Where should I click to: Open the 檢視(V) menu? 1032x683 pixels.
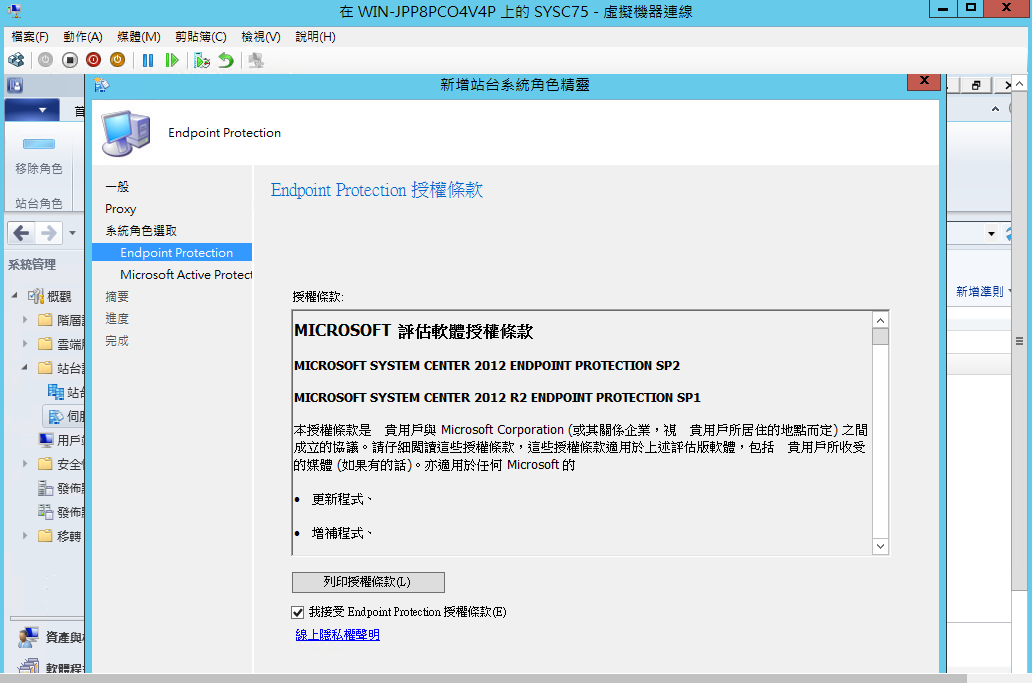click(261, 37)
